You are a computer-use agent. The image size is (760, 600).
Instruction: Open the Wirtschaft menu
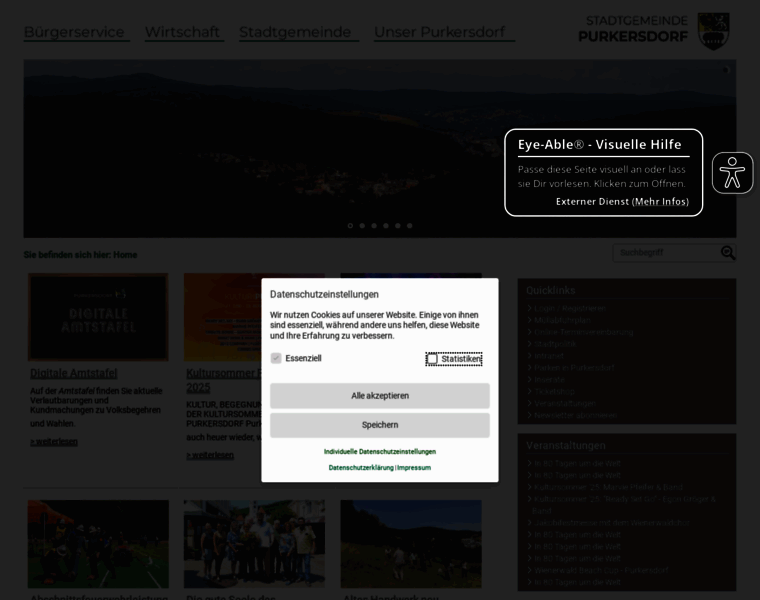[x=182, y=32]
